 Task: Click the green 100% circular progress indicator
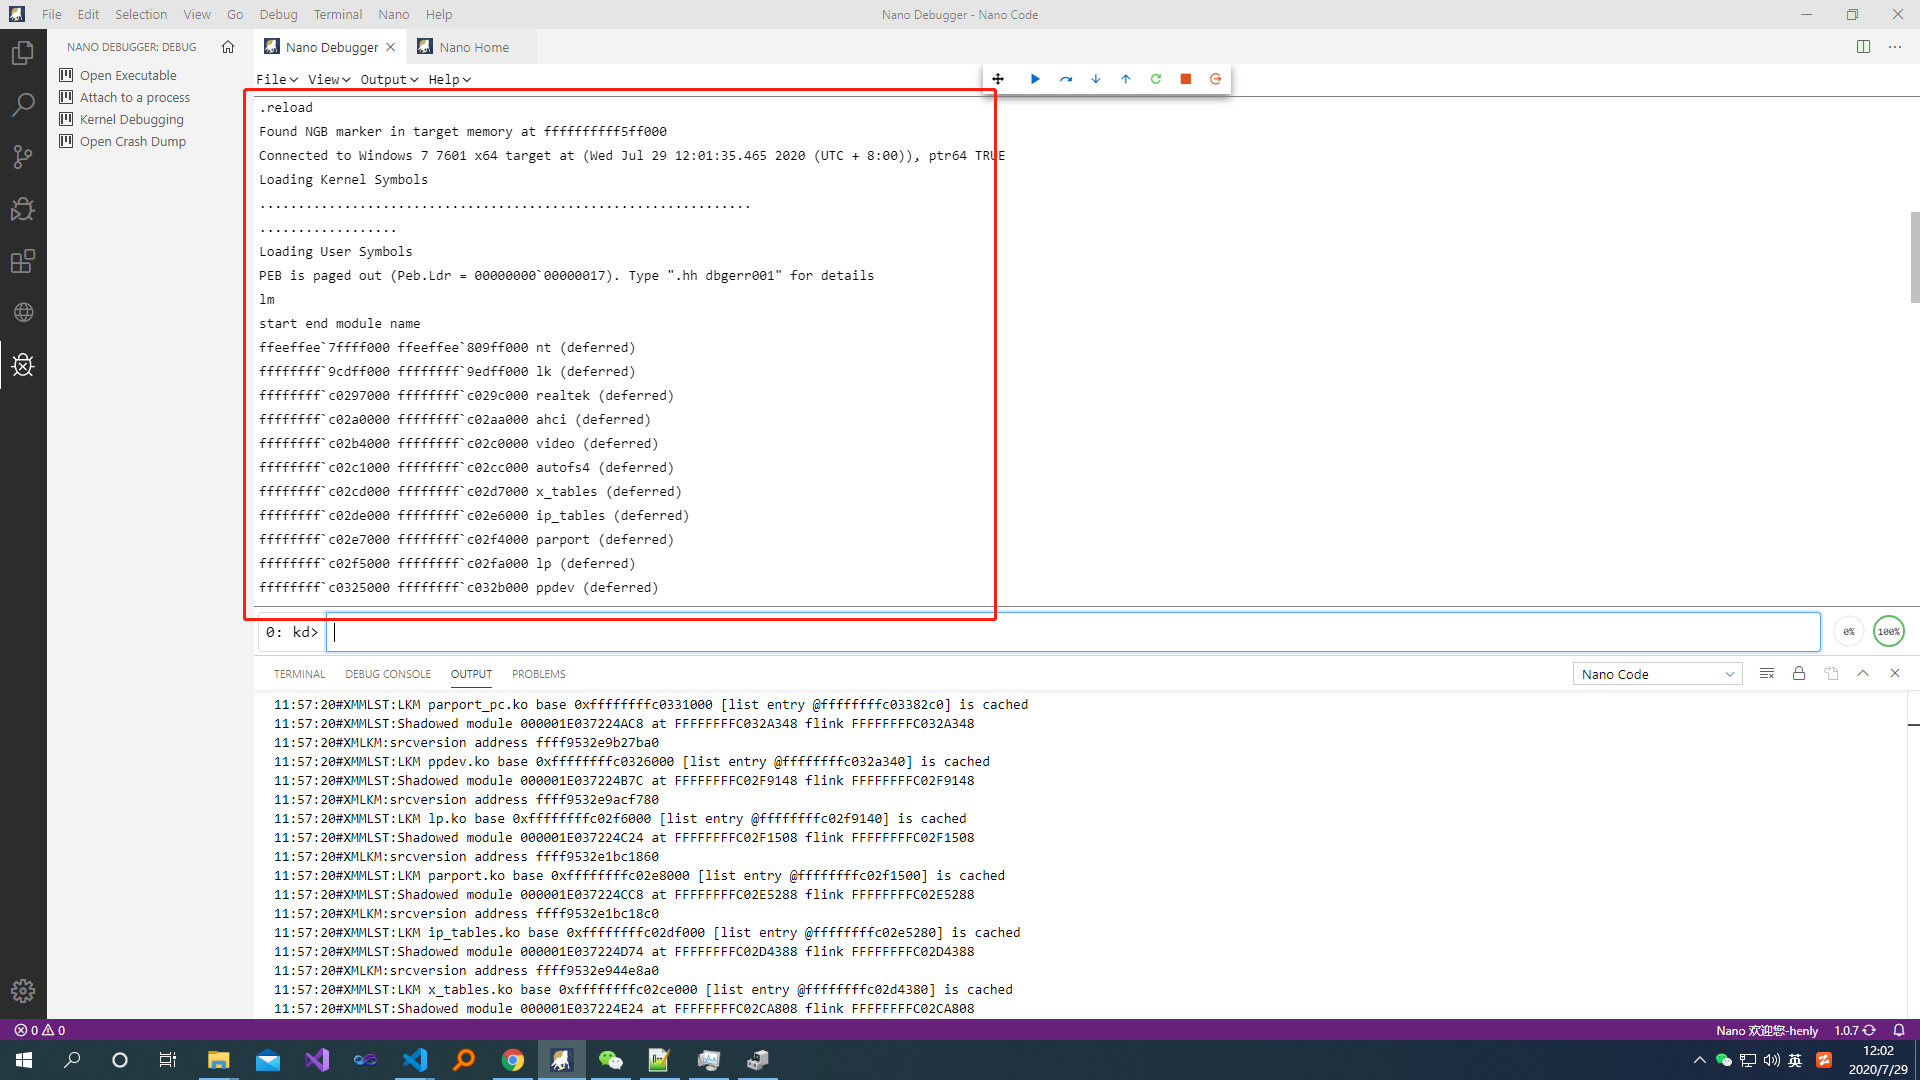(x=1889, y=631)
